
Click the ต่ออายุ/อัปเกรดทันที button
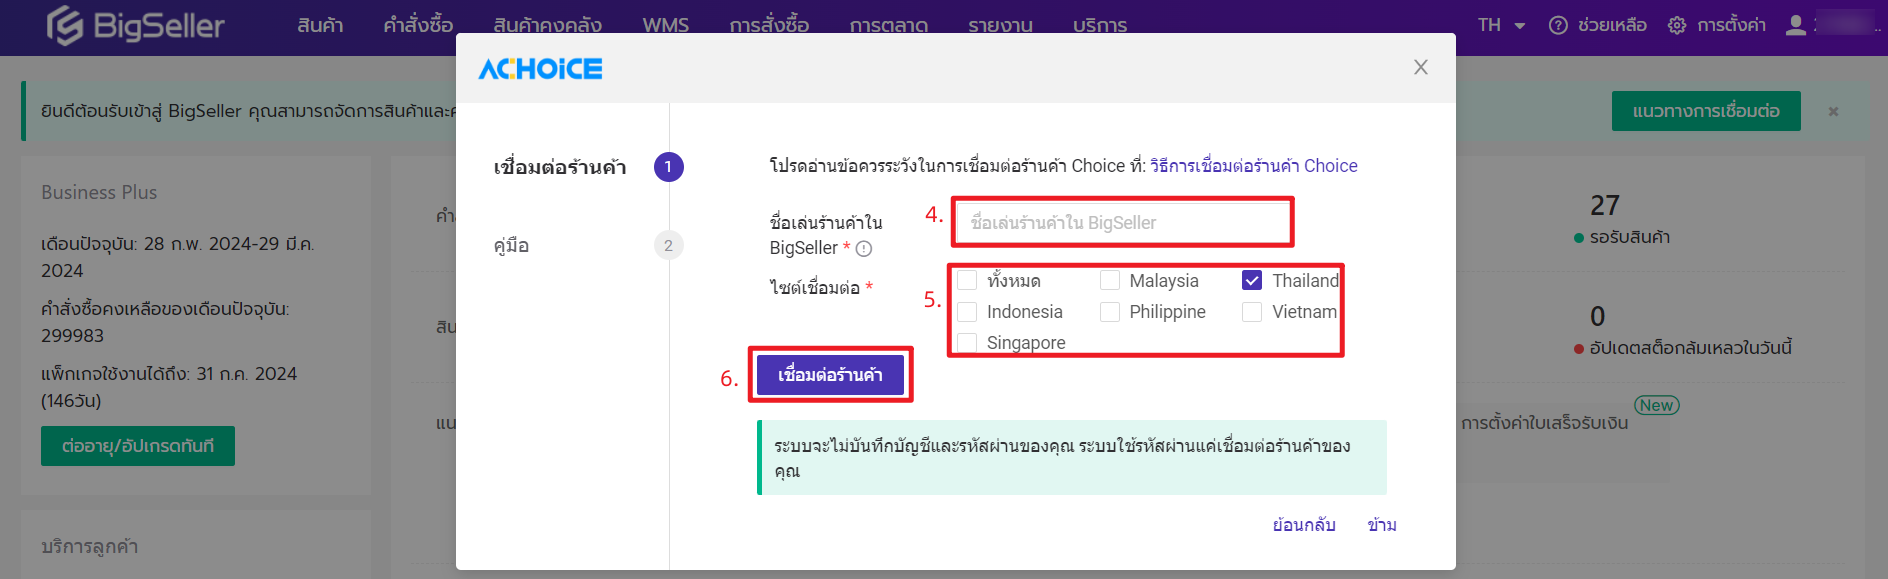click(138, 446)
